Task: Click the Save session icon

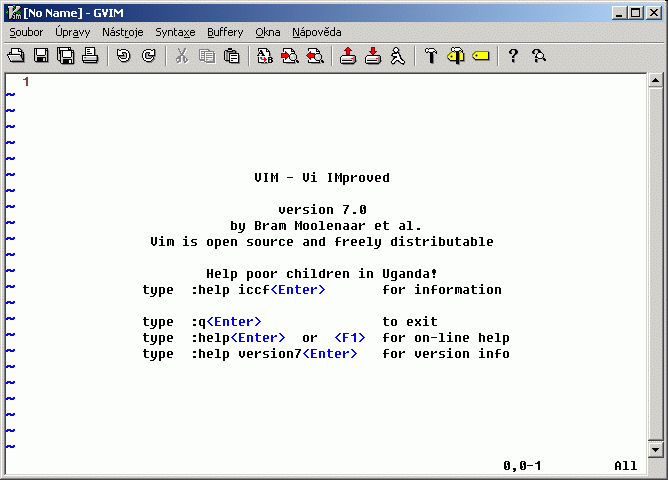Action: (373, 56)
